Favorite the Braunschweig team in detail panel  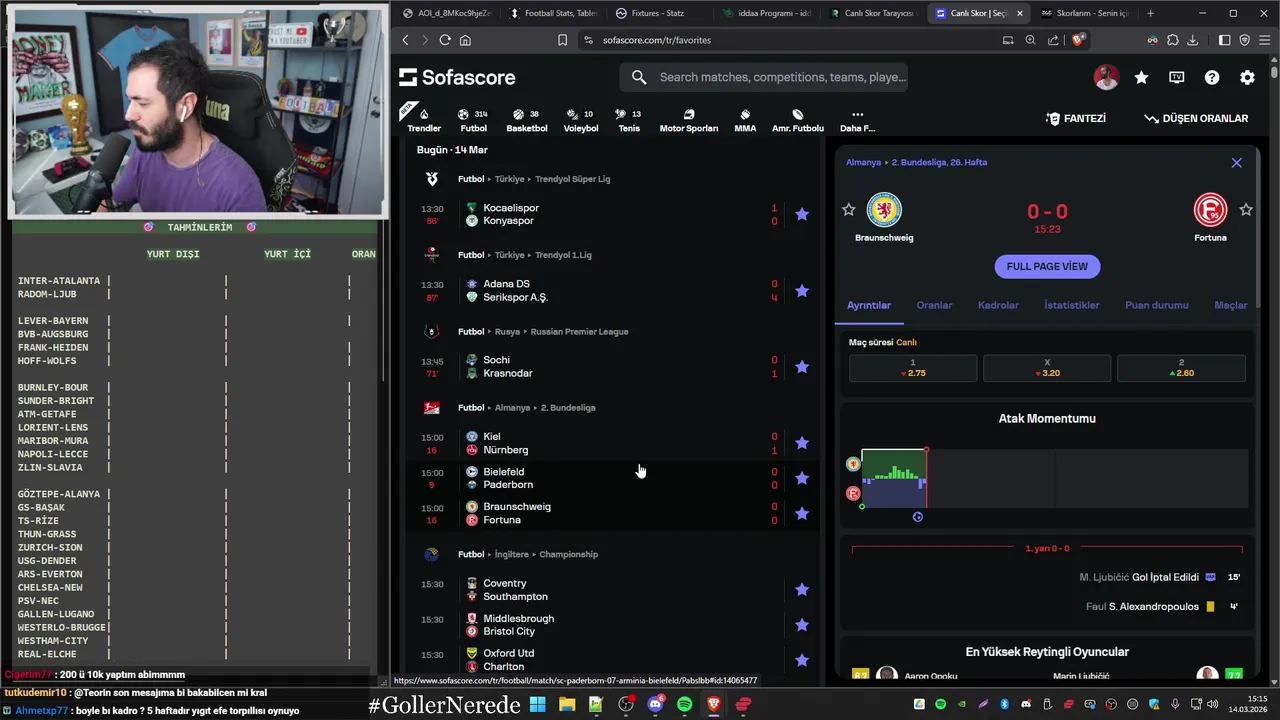click(x=849, y=209)
